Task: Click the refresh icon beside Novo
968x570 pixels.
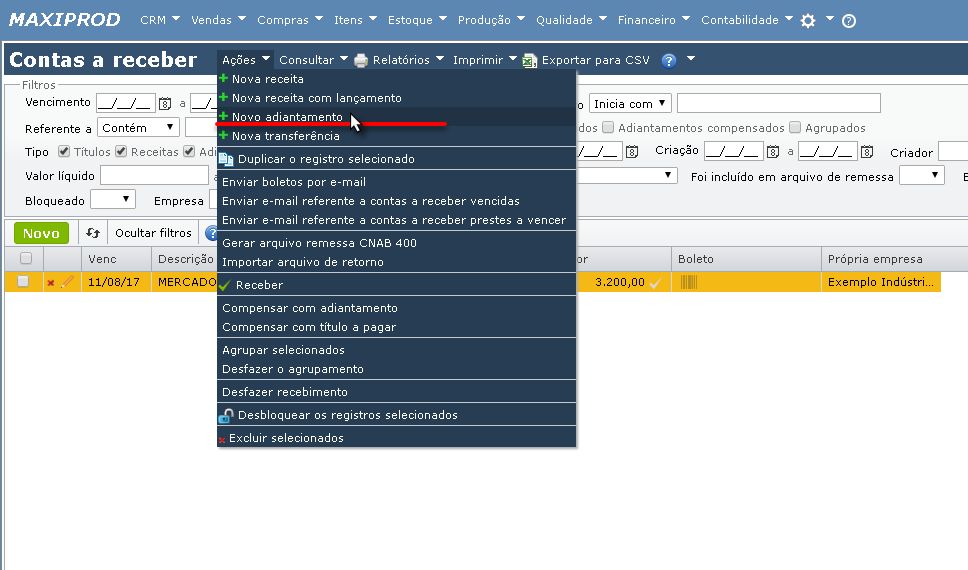Action: (93, 233)
